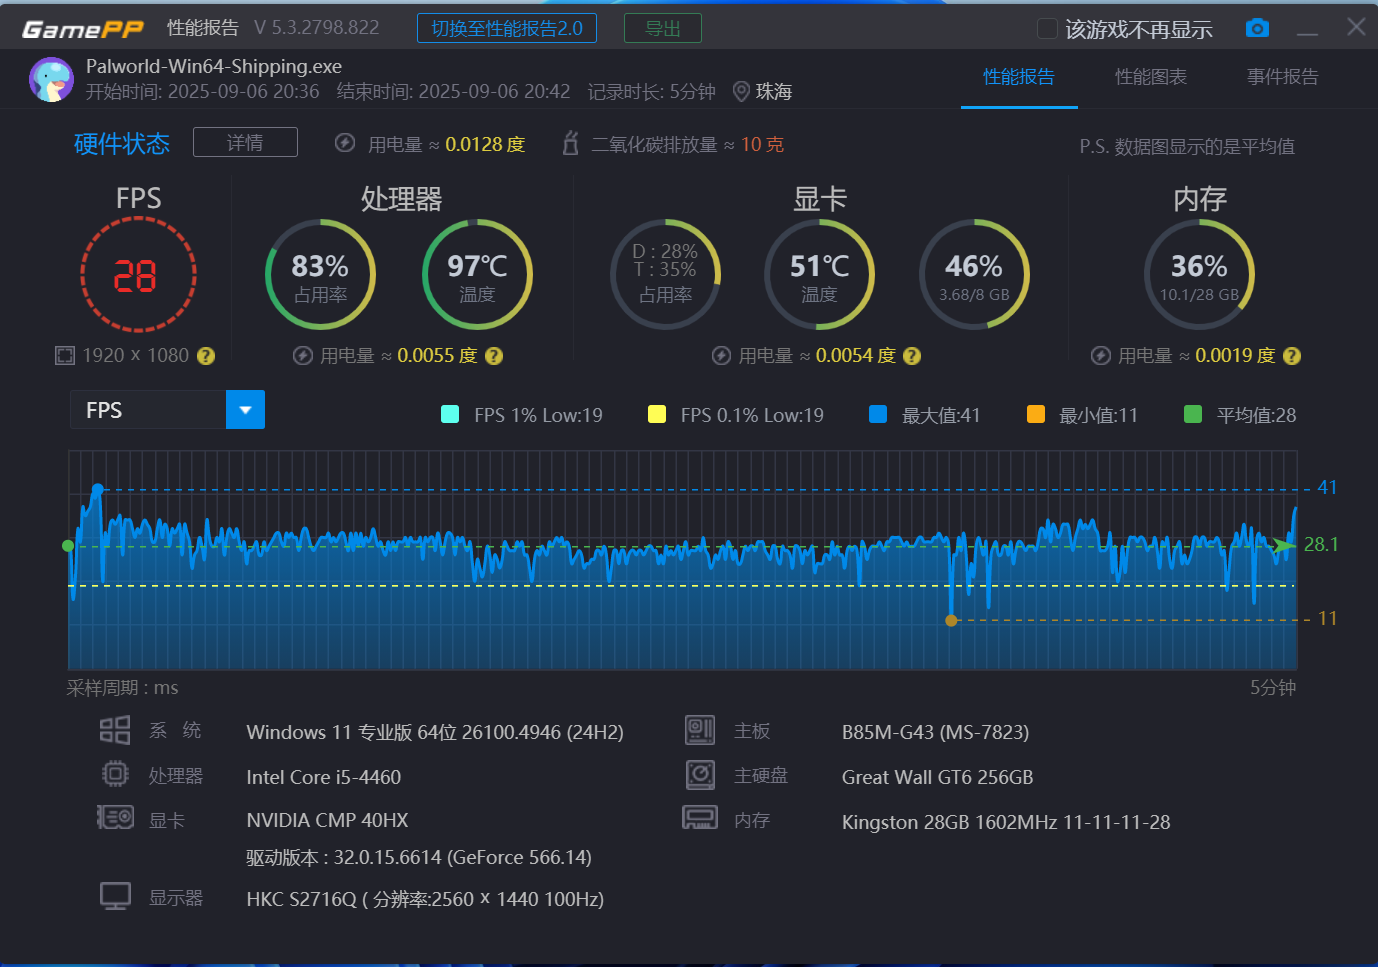Click the 记录时长: 5分钟 text

tap(652, 92)
